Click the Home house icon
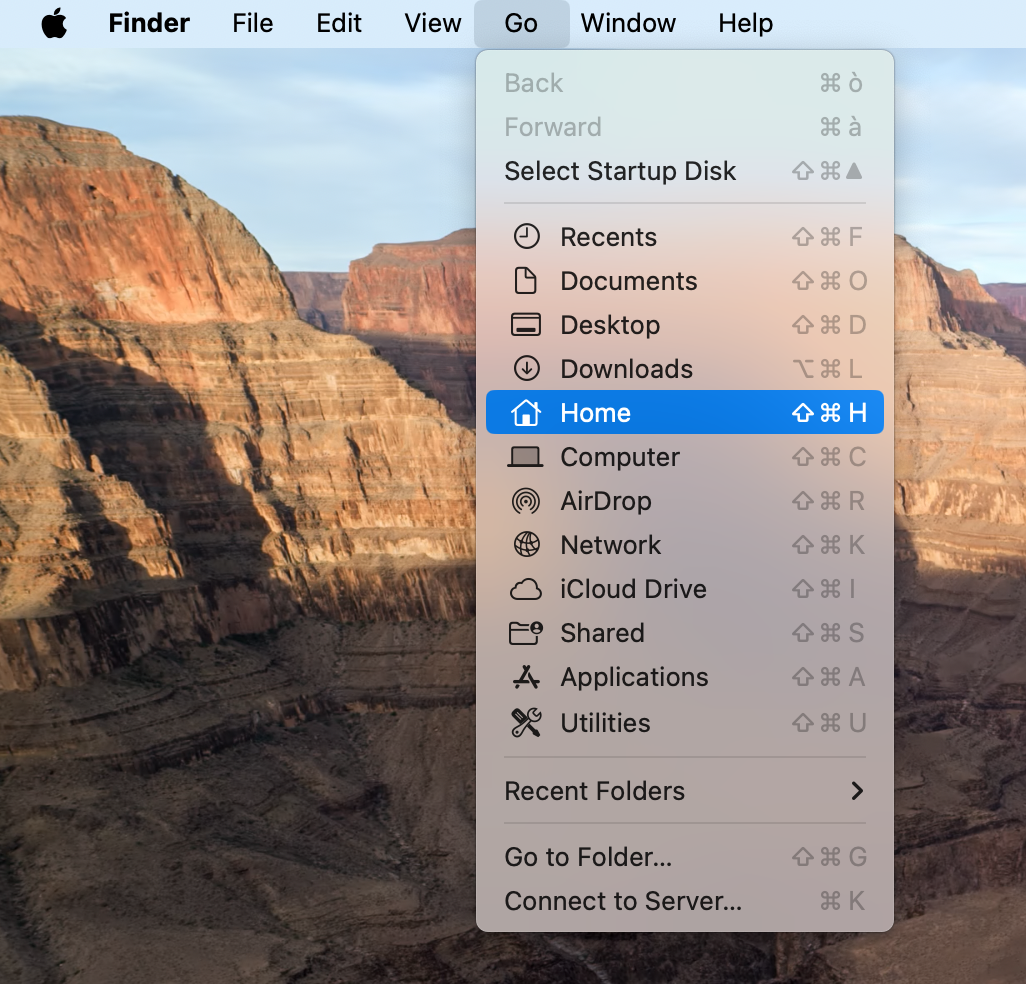Viewport: 1026px width, 984px height. (x=526, y=412)
